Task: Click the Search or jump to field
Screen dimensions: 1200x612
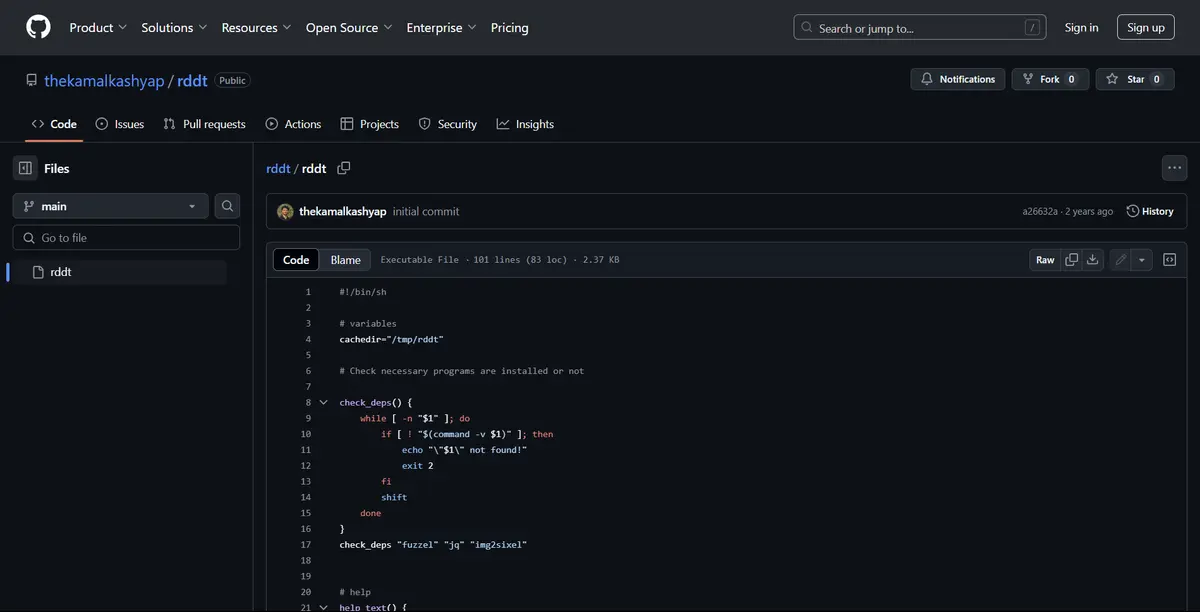Action: 919,28
